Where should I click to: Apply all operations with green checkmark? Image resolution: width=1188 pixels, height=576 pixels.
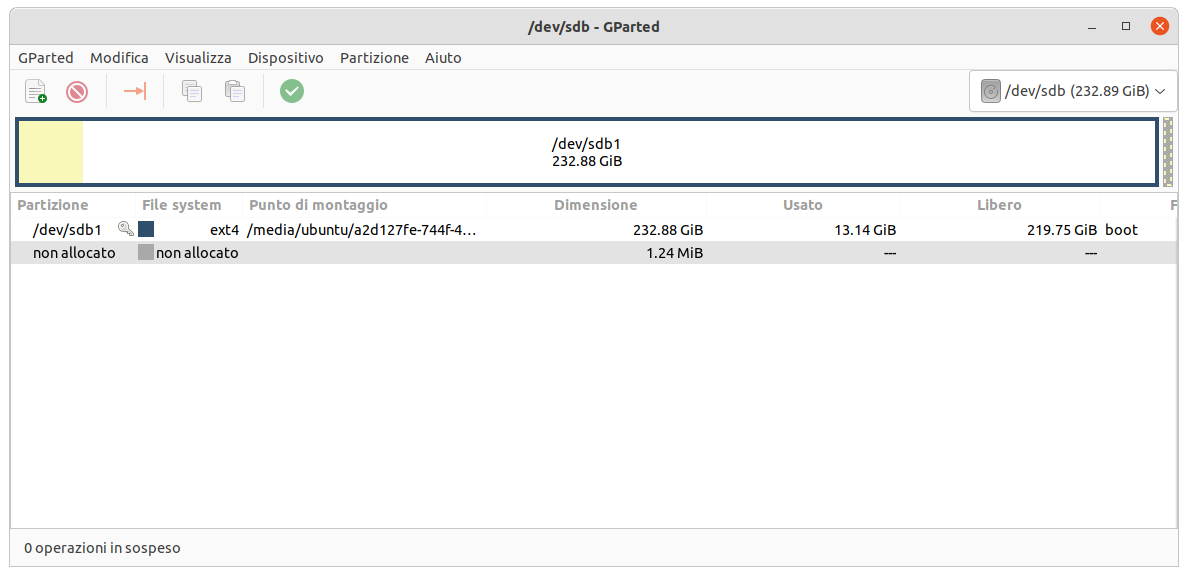(292, 91)
